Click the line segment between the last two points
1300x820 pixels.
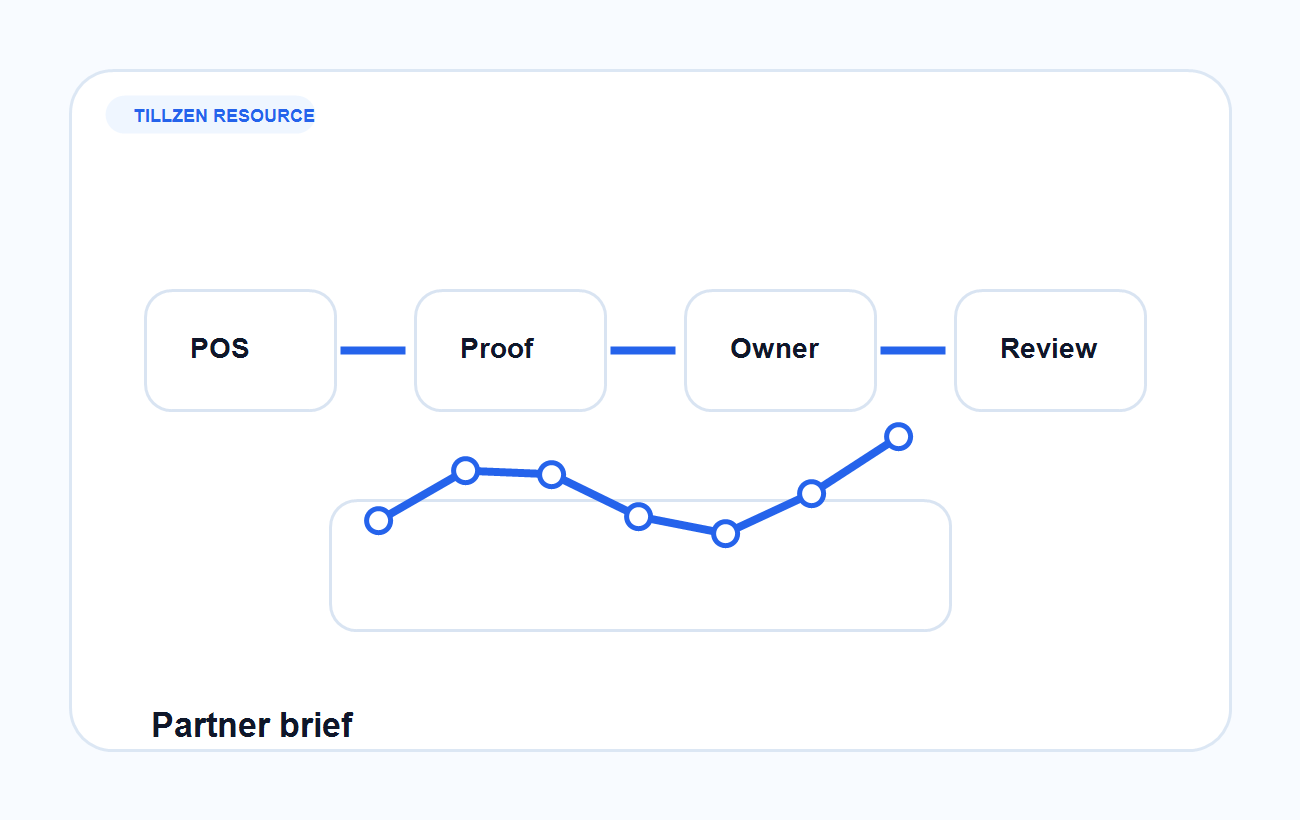tap(855, 465)
